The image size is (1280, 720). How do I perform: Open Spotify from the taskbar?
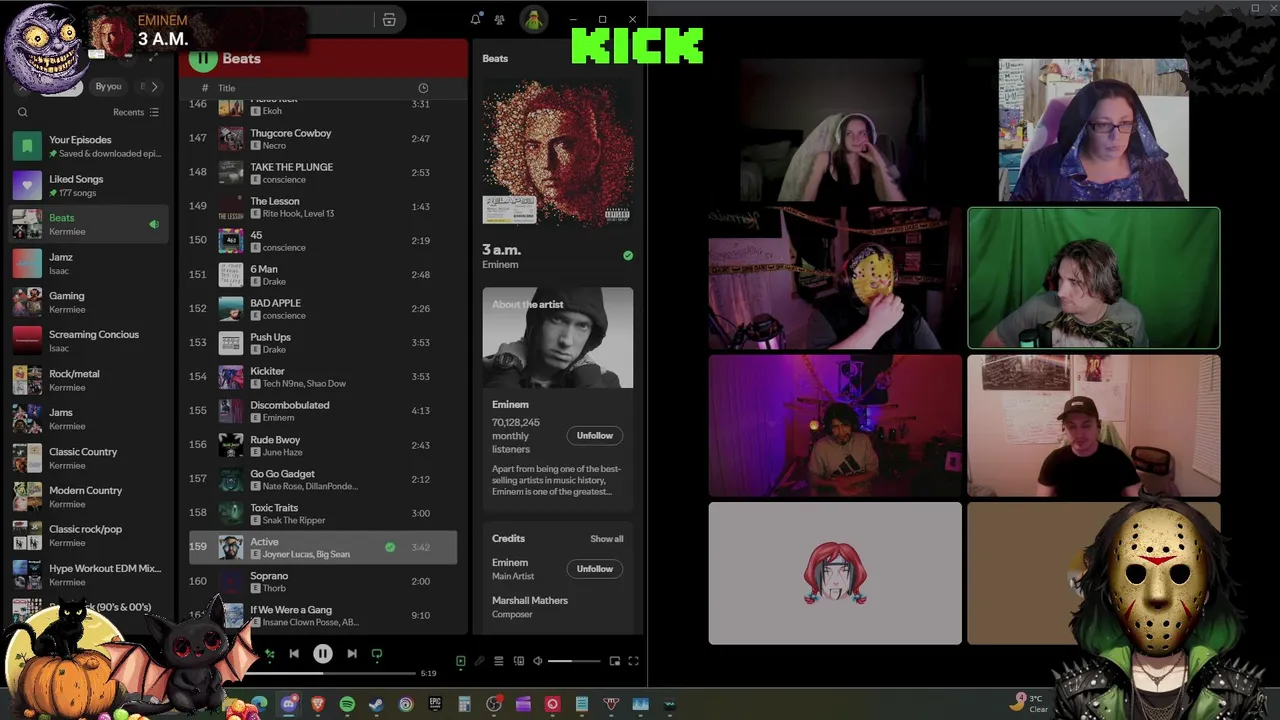click(x=347, y=704)
